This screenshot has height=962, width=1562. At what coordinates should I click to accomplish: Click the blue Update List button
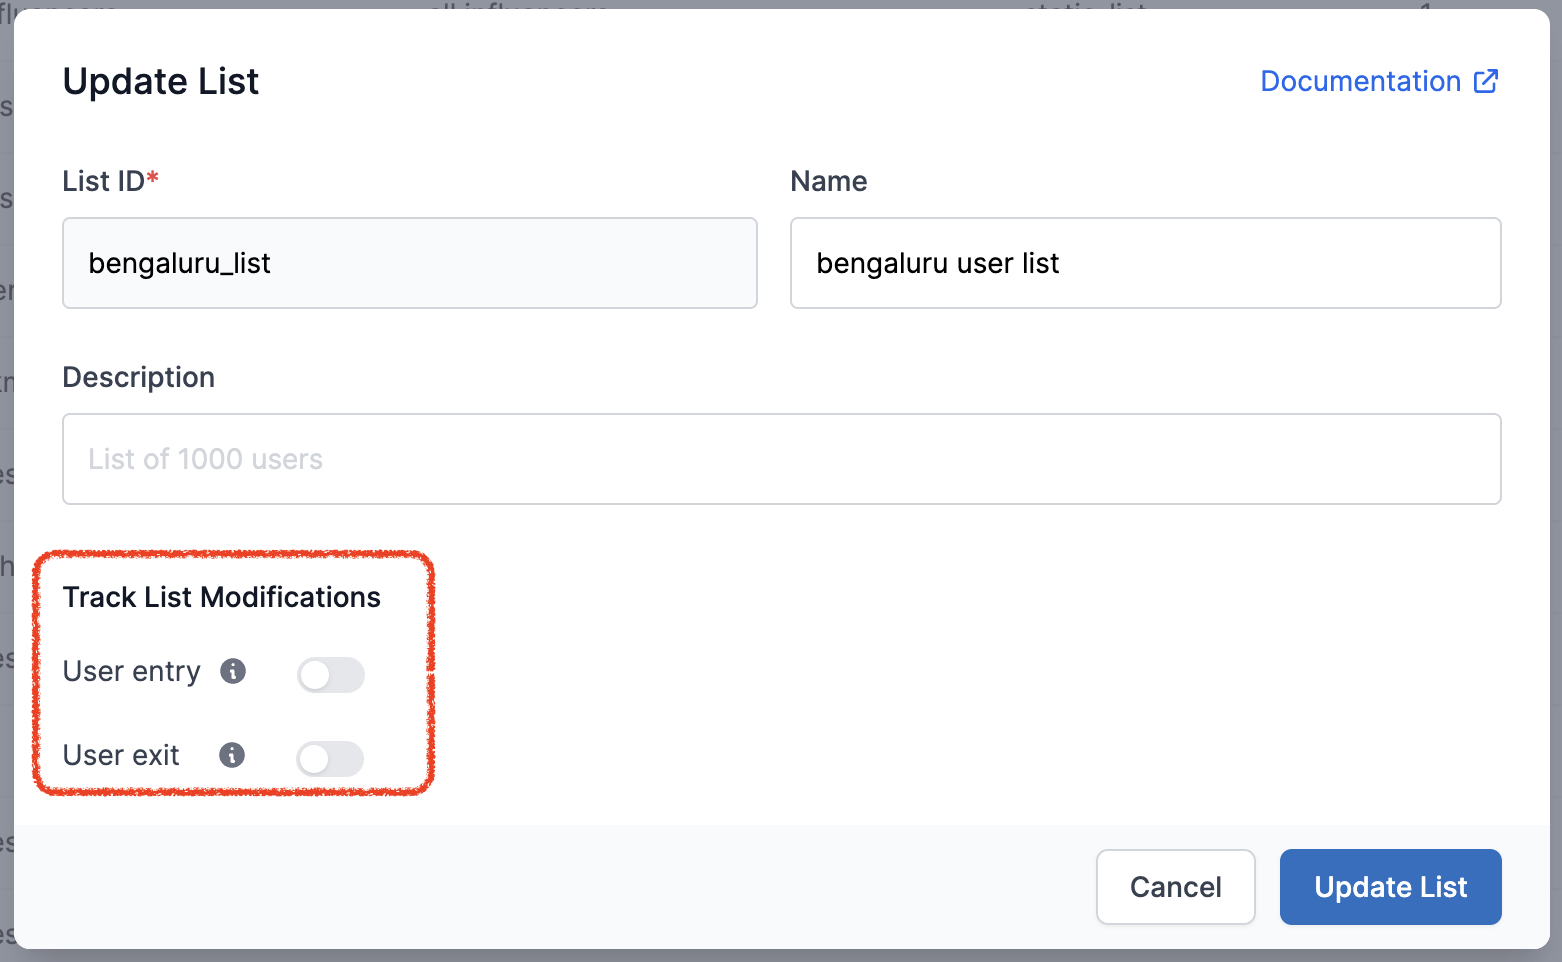1391,887
